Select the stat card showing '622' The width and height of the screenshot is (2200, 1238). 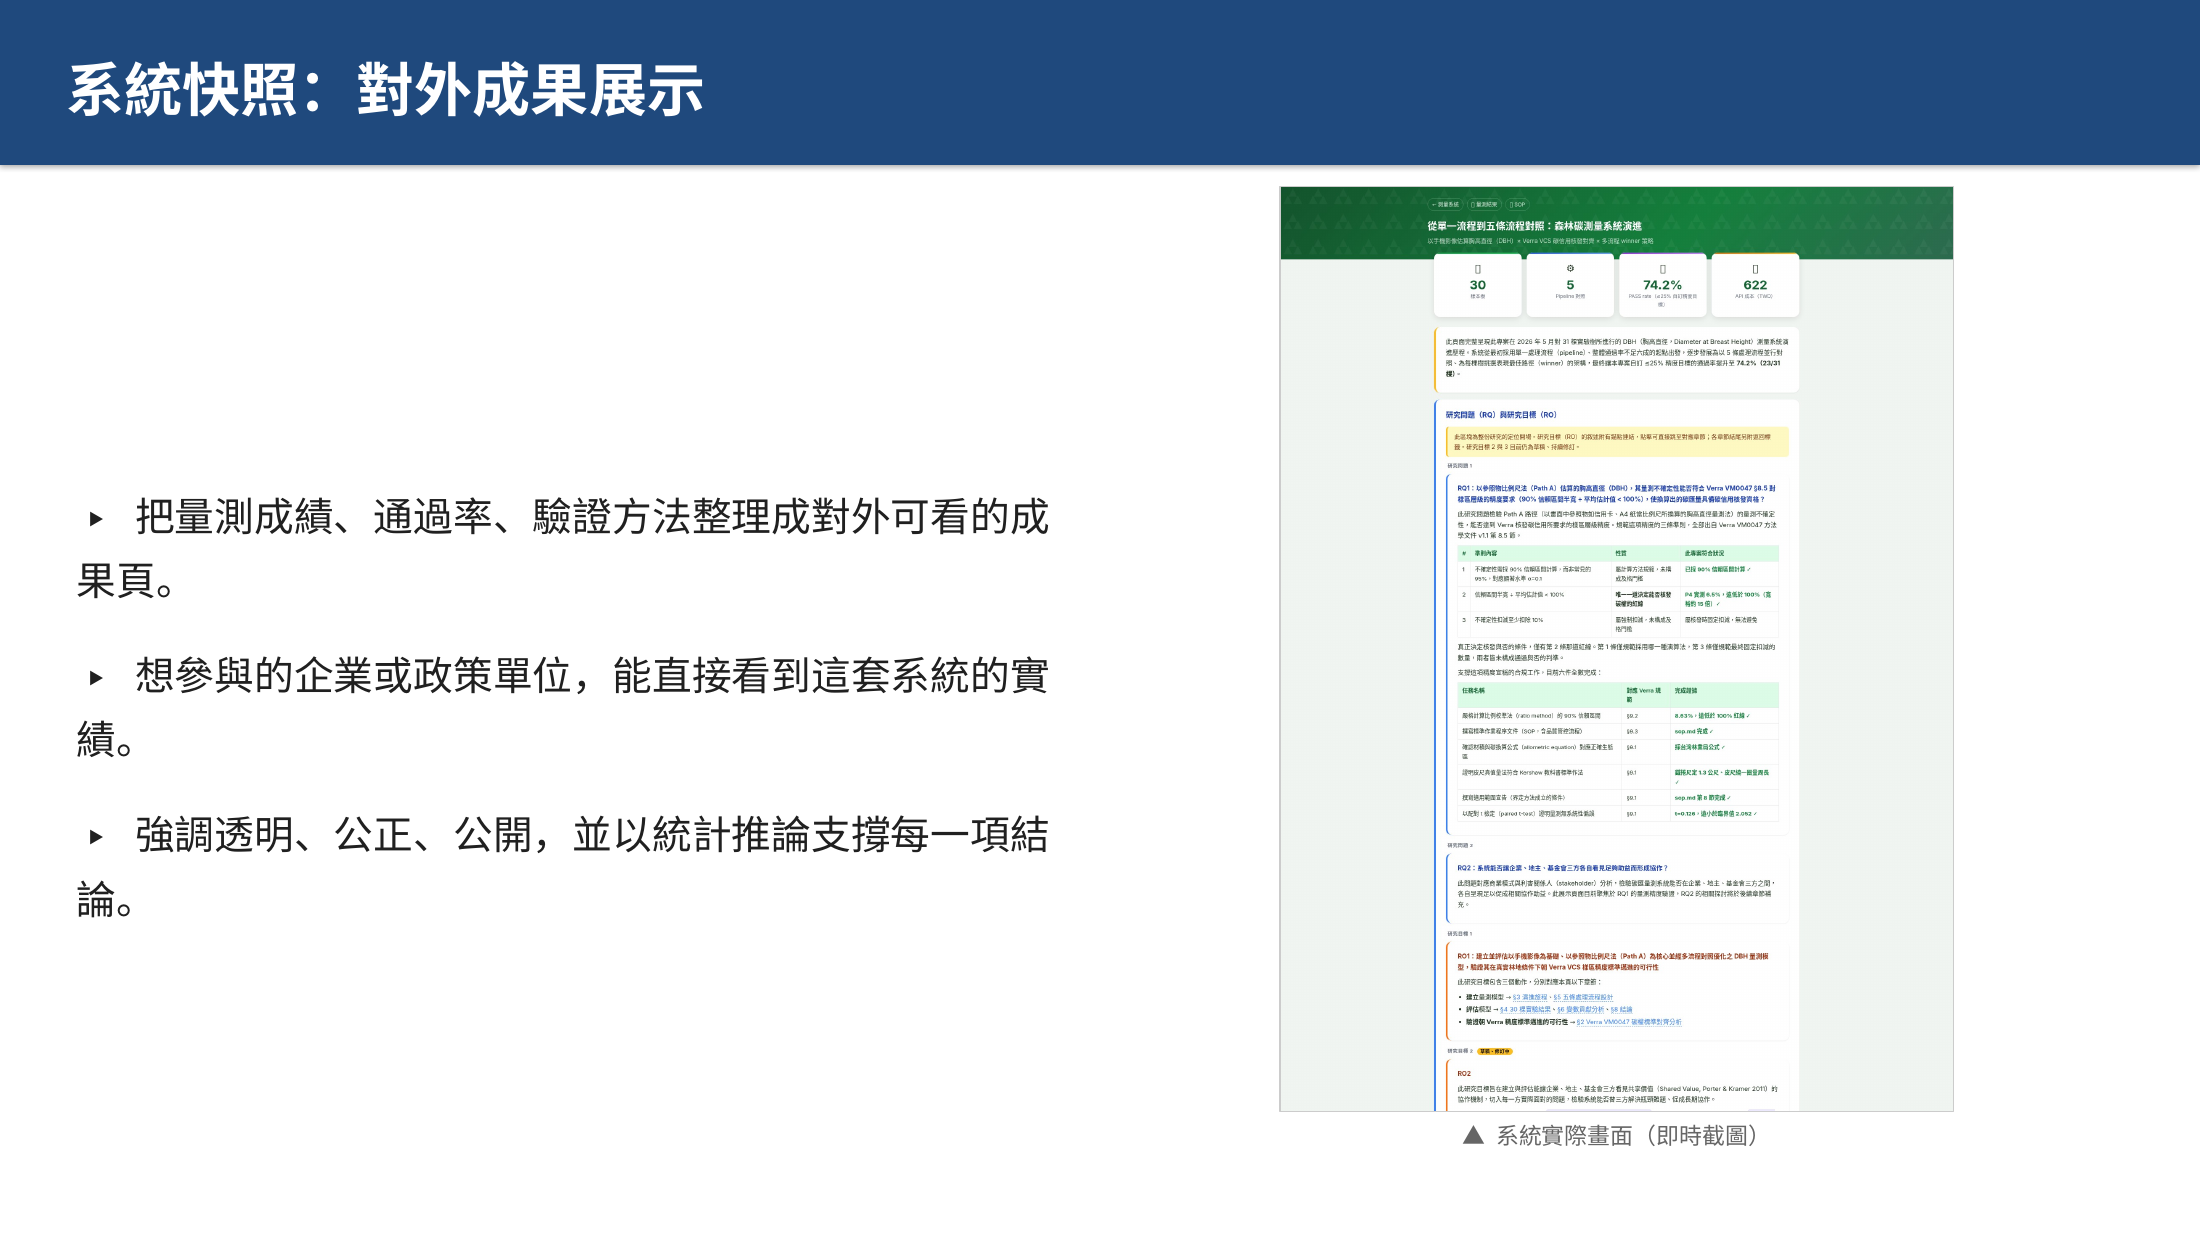point(1755,284)
